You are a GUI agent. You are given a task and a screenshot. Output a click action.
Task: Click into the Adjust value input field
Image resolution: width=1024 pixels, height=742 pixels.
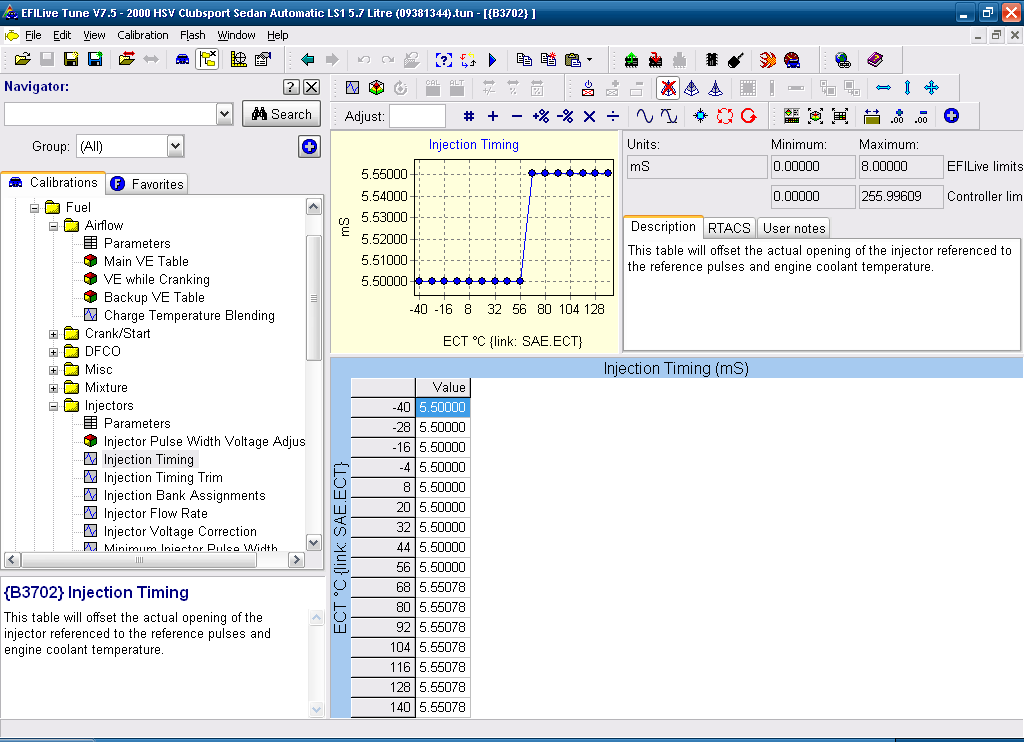(x=417, y=116)
